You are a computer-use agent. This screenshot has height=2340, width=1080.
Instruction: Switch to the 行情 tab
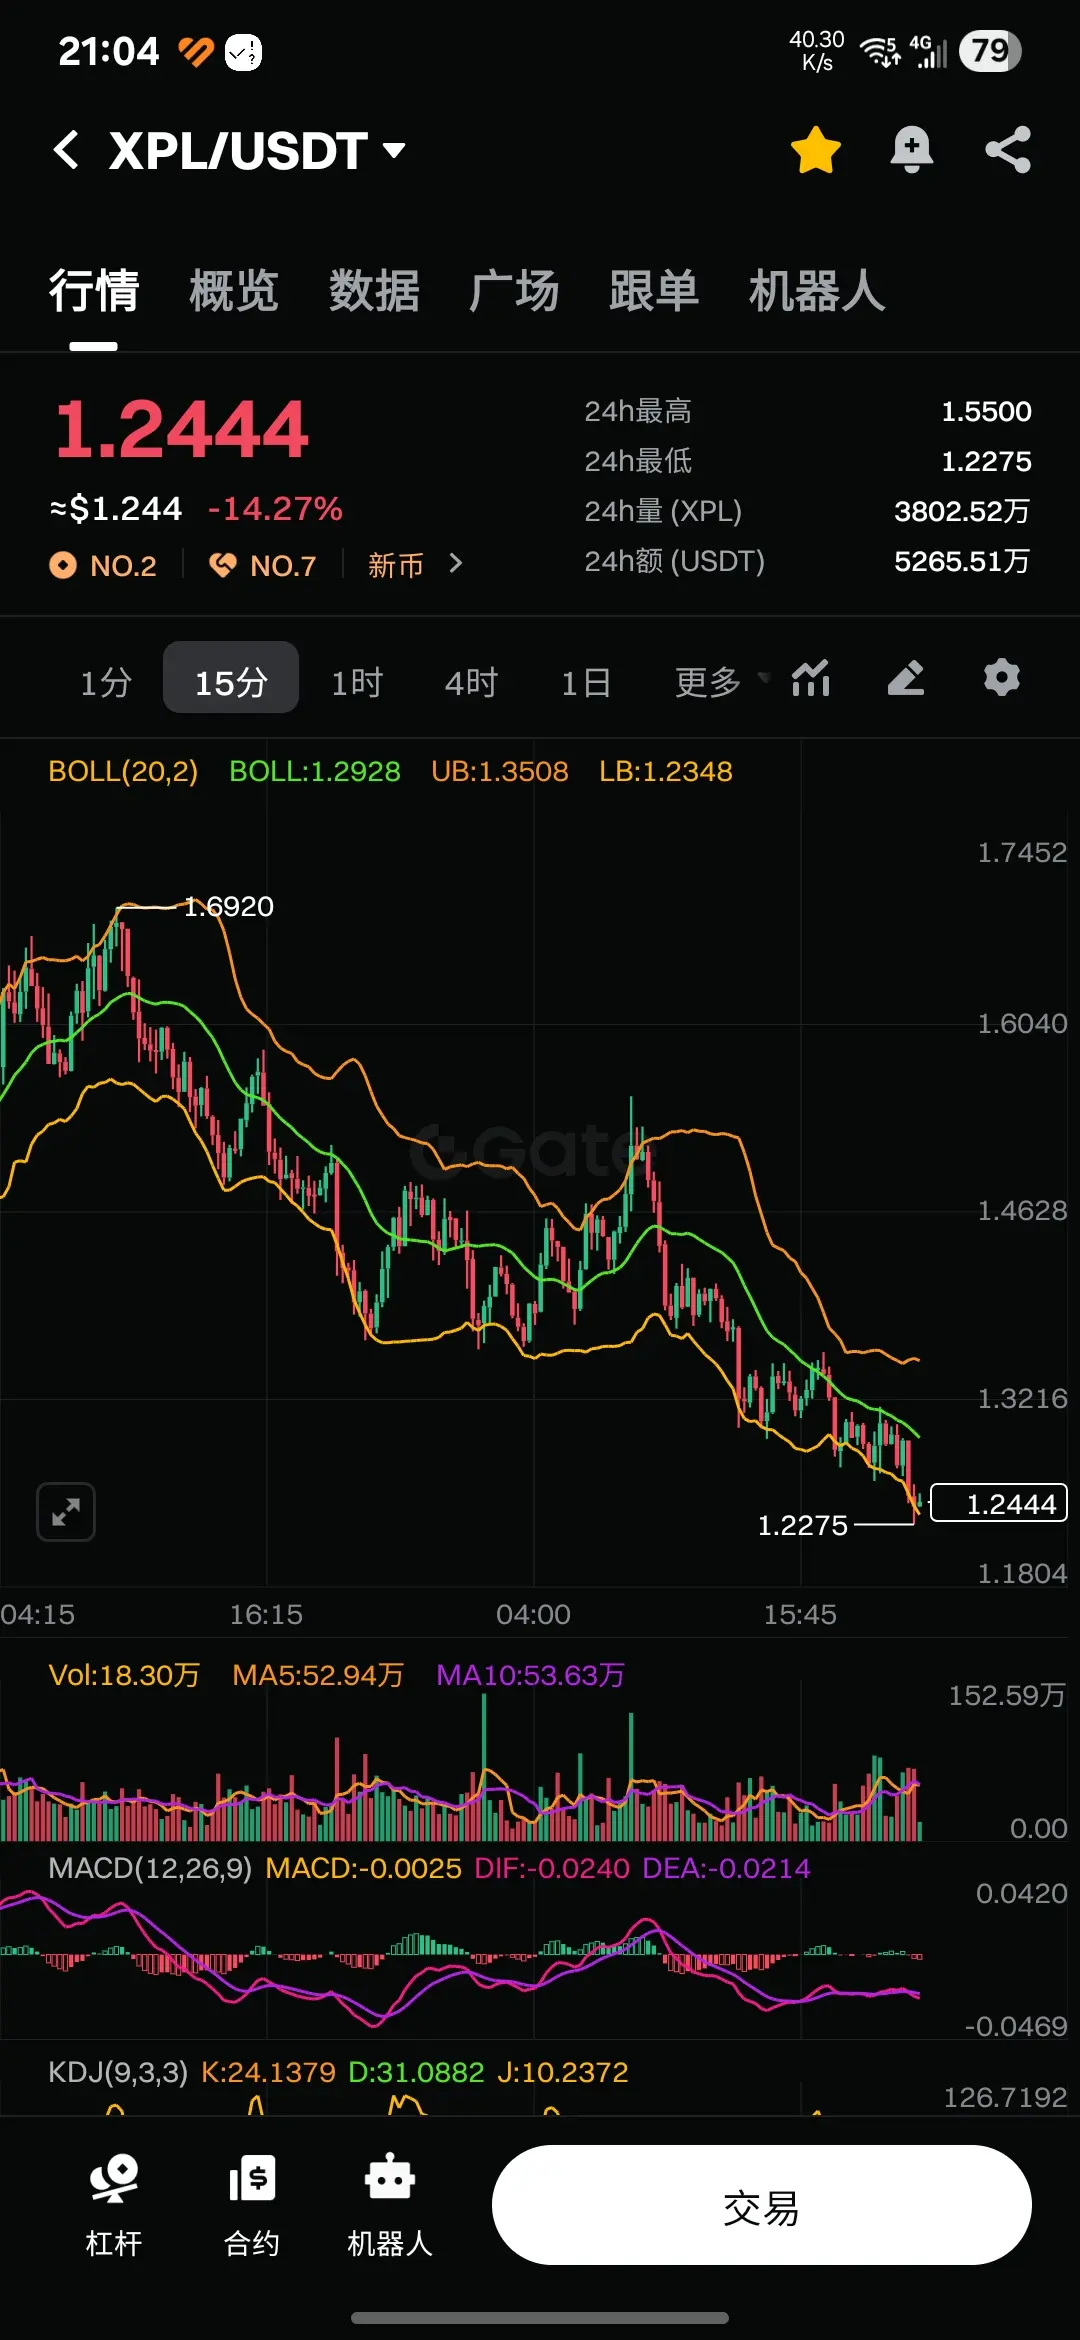tap(94, 291)
